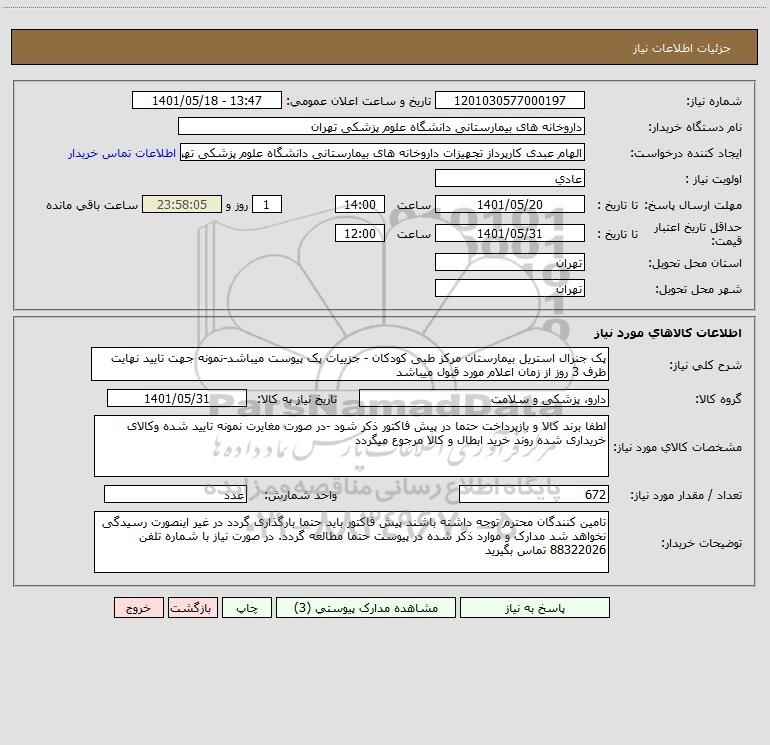Click the گروه کالا field
This screenshot has height=745, width=770.
484,398
